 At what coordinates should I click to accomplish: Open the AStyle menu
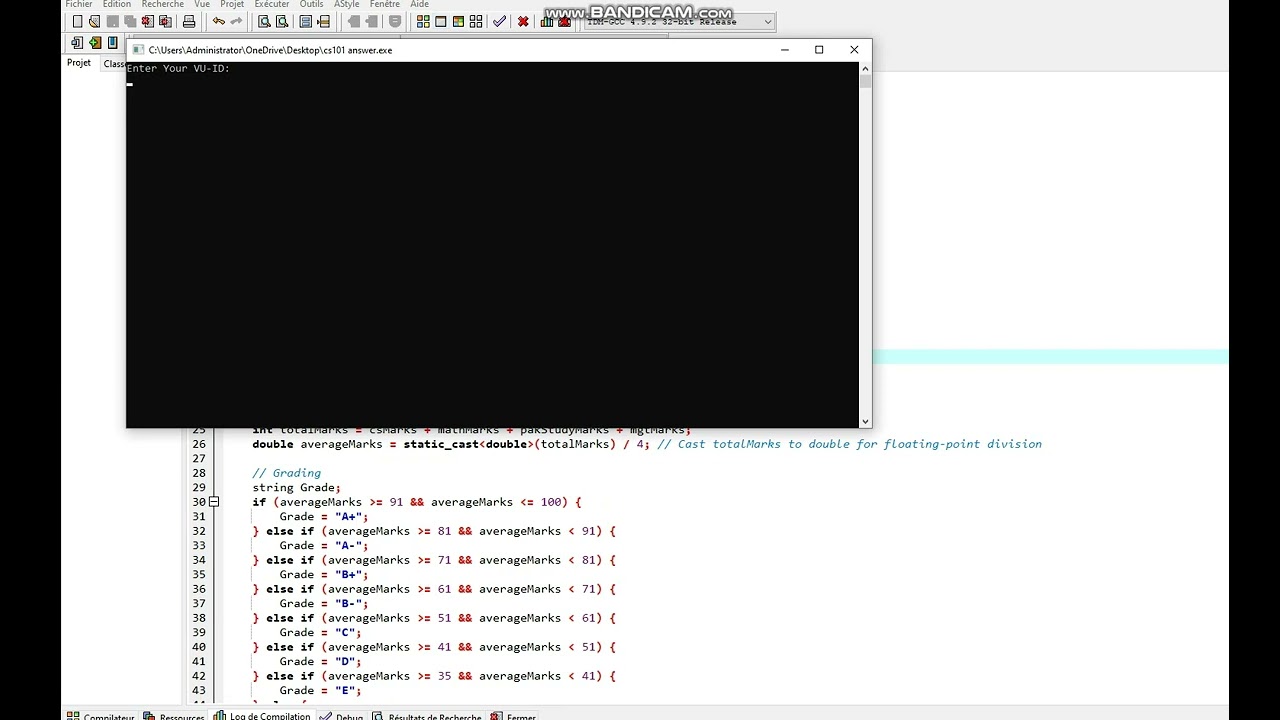click(347, 4)
